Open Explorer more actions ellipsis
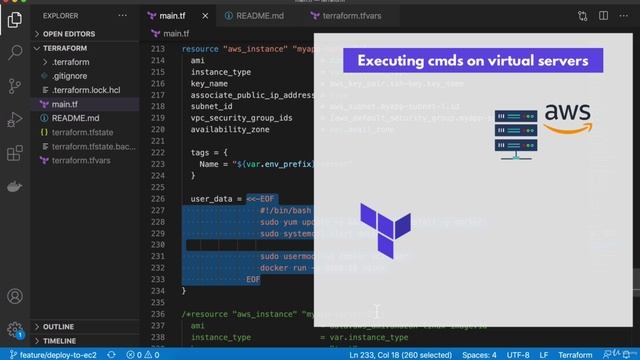Image resolution: width=640 pixels, height=360 pixels. (122, 16)
